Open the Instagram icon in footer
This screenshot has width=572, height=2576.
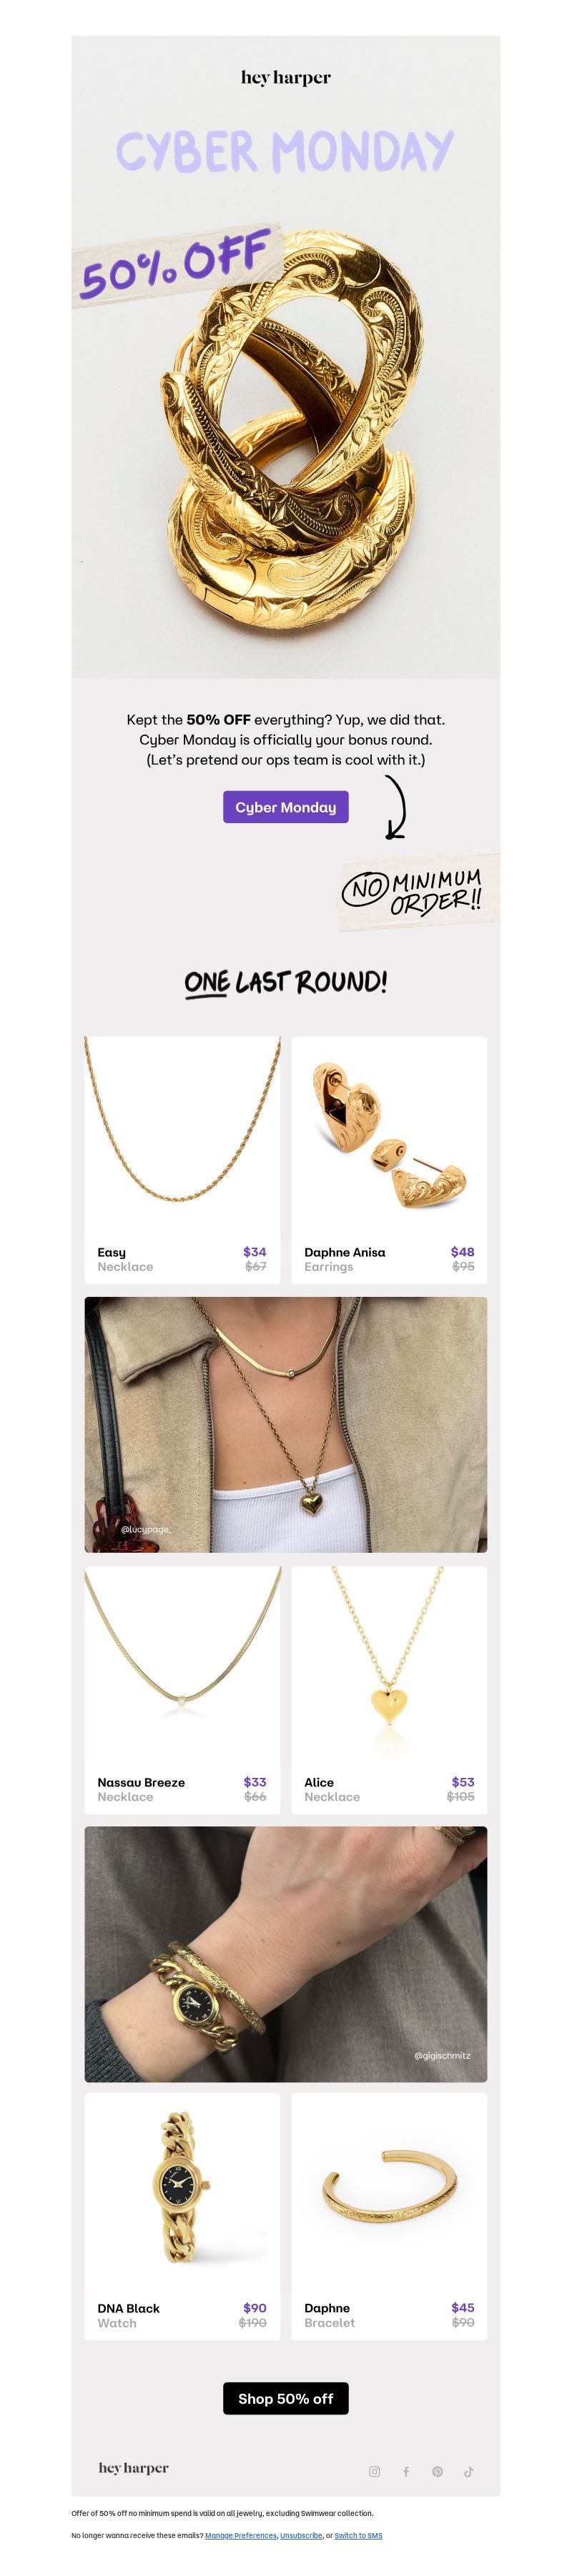pos(374,2471)
